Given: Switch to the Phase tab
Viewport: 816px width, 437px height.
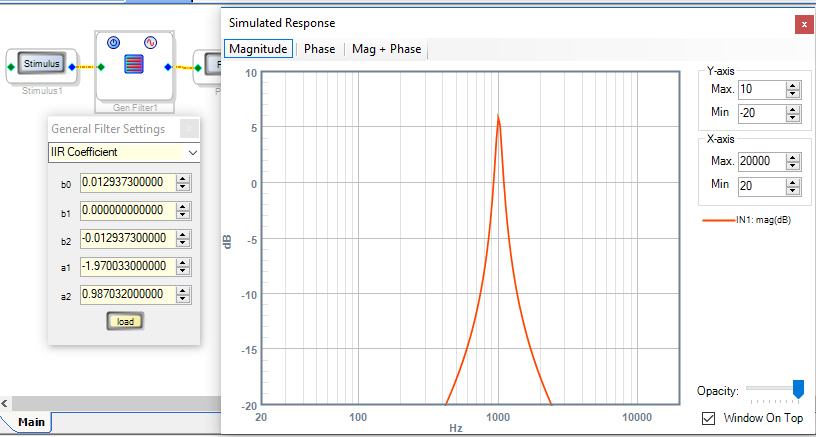Looking at the screenshot, I should coord(320,49).
